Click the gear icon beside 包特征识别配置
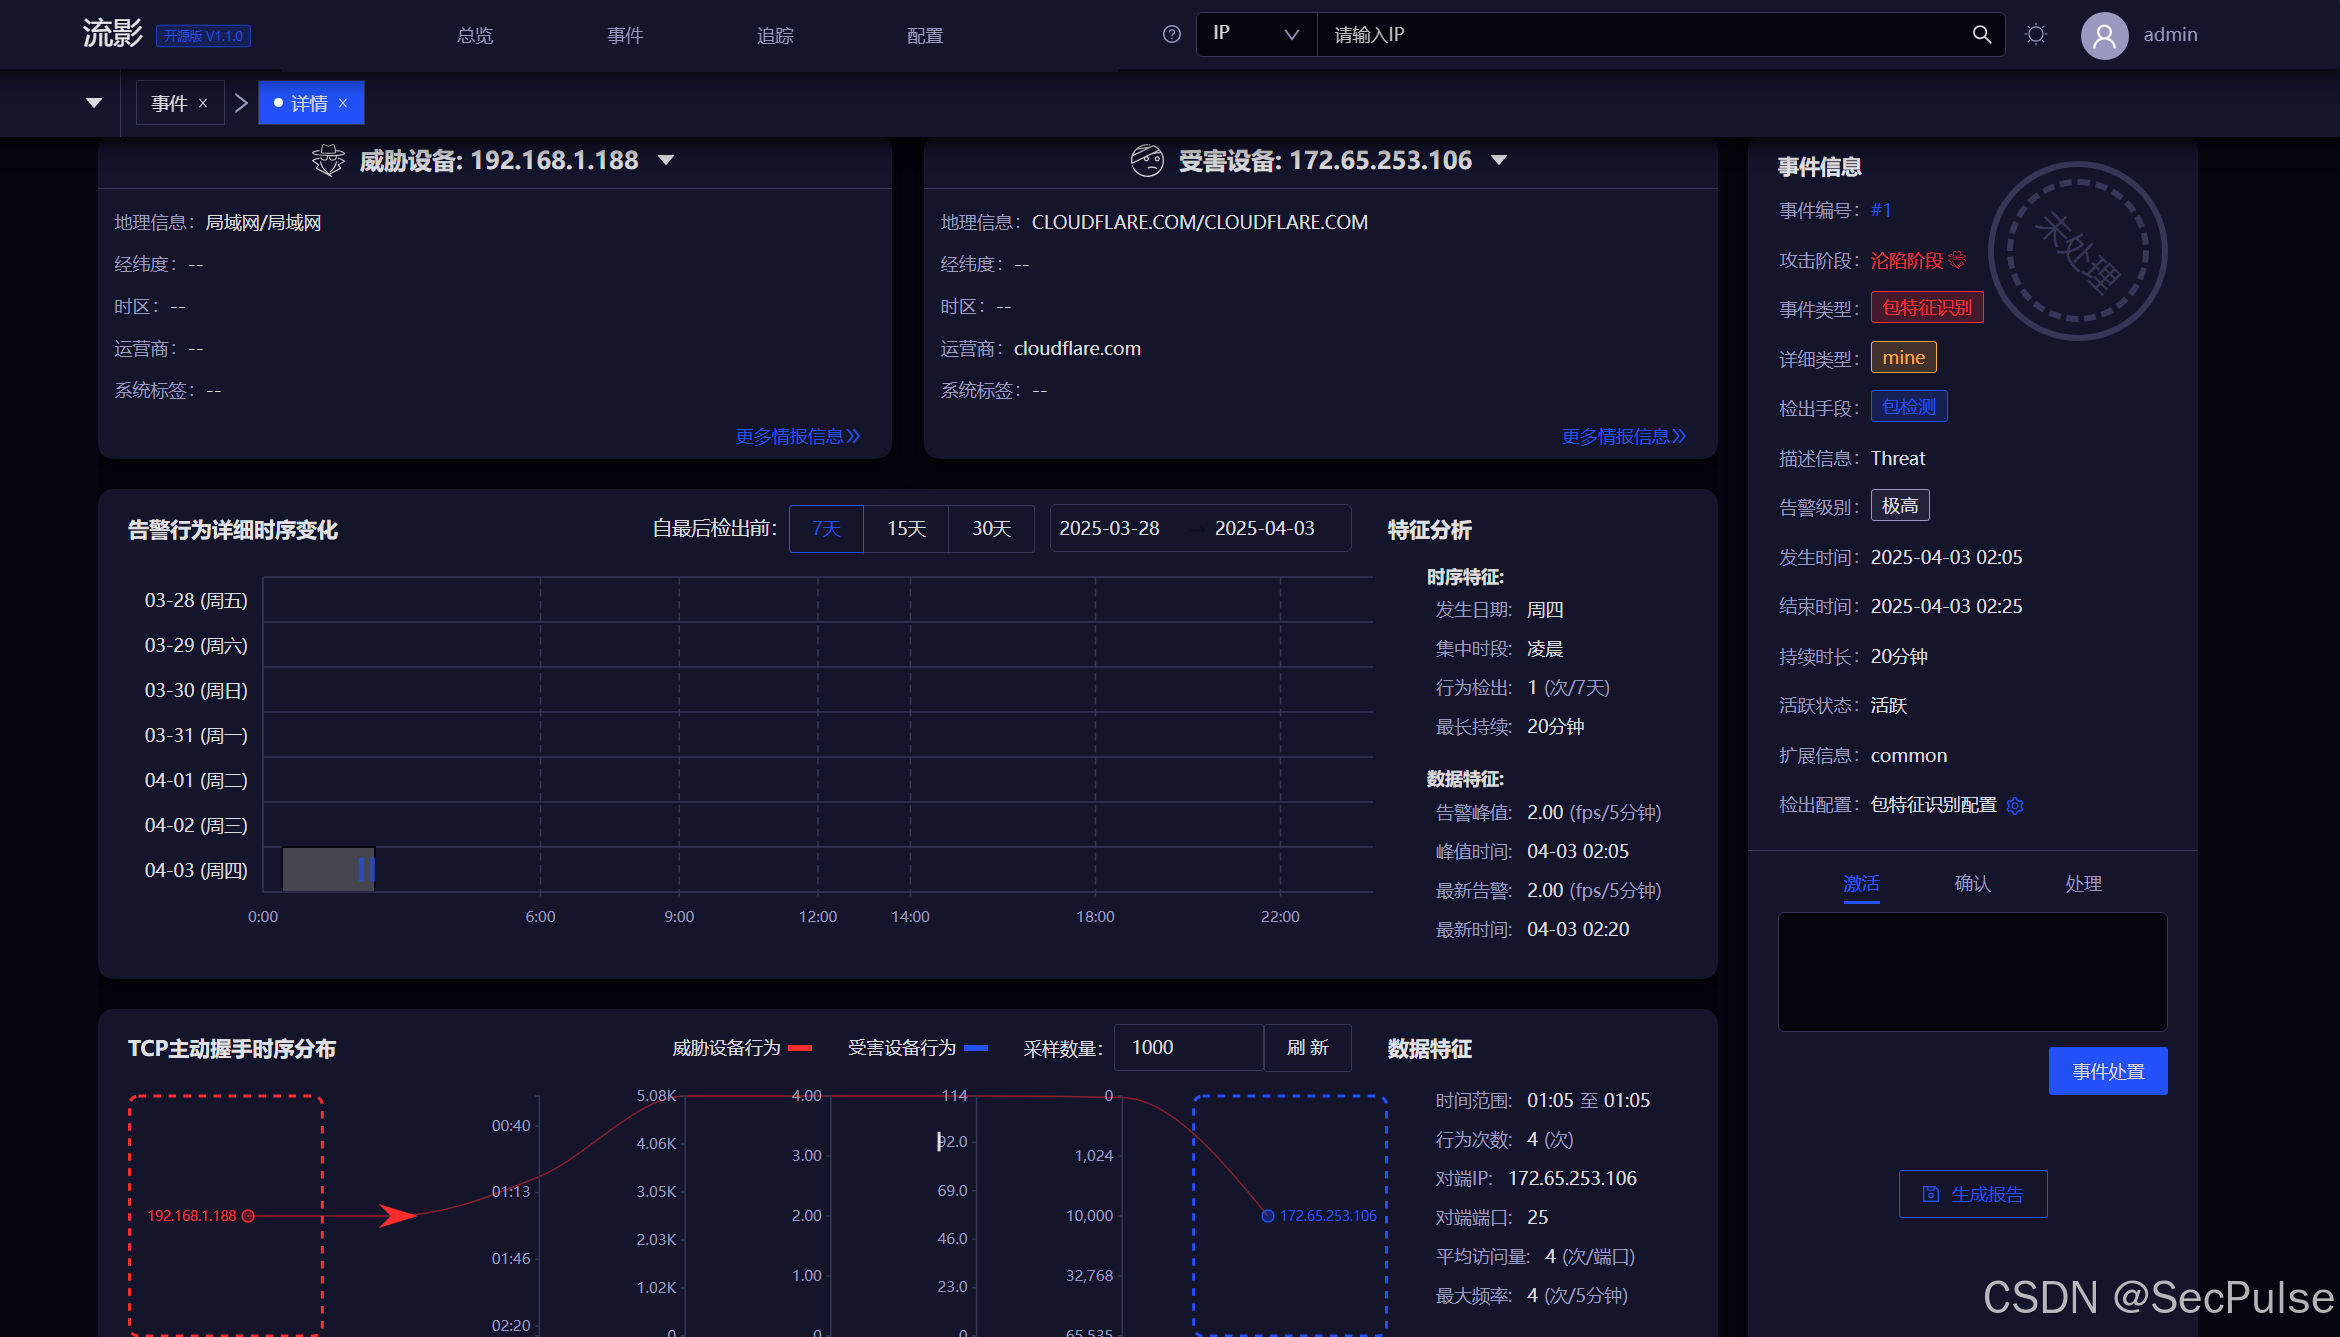The width and height of the screenshot is (2340, 1337). point(2015,806)
